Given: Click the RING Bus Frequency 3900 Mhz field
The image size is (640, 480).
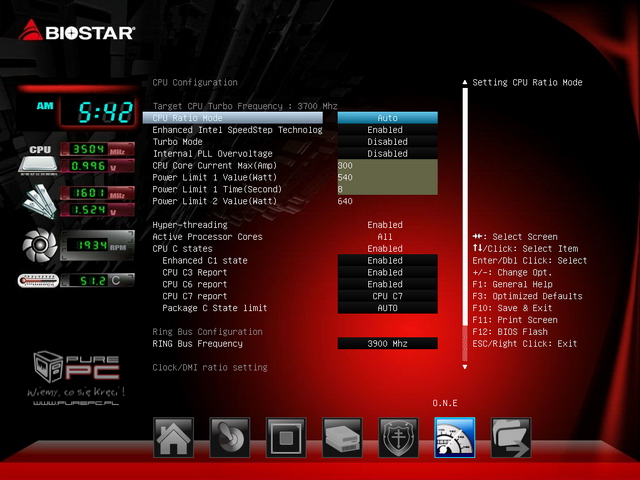Looking at the screenshot, I should tap(387, 343).
